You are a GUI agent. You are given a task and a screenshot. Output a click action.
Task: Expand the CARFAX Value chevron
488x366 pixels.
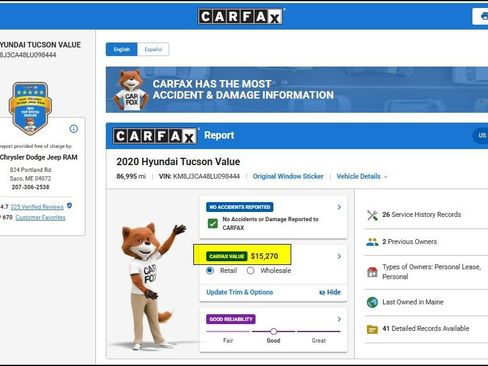[339, 256]
